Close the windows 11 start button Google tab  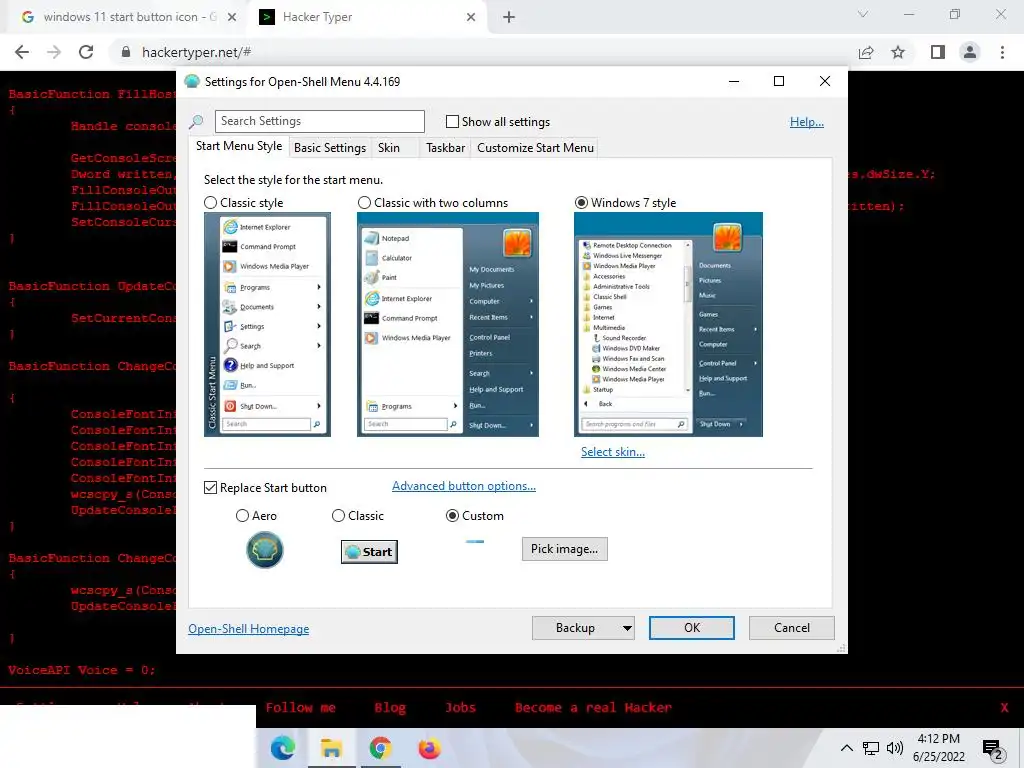tap(232, 18)
